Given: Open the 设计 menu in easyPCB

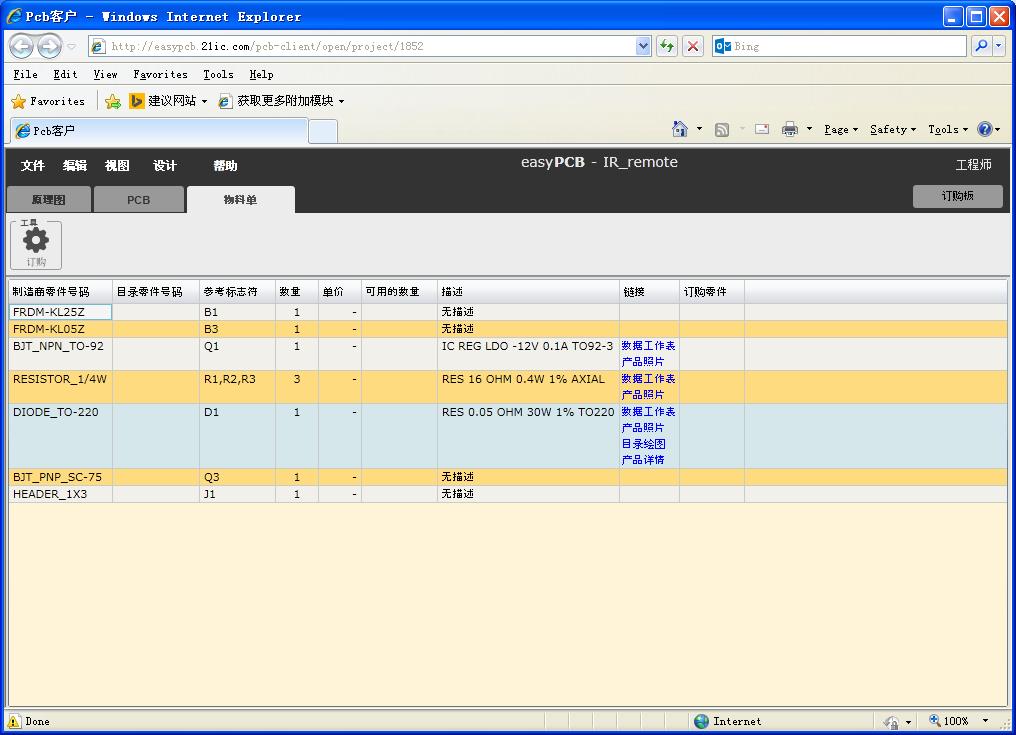Looking at the screenshot, I should (165, 165).
